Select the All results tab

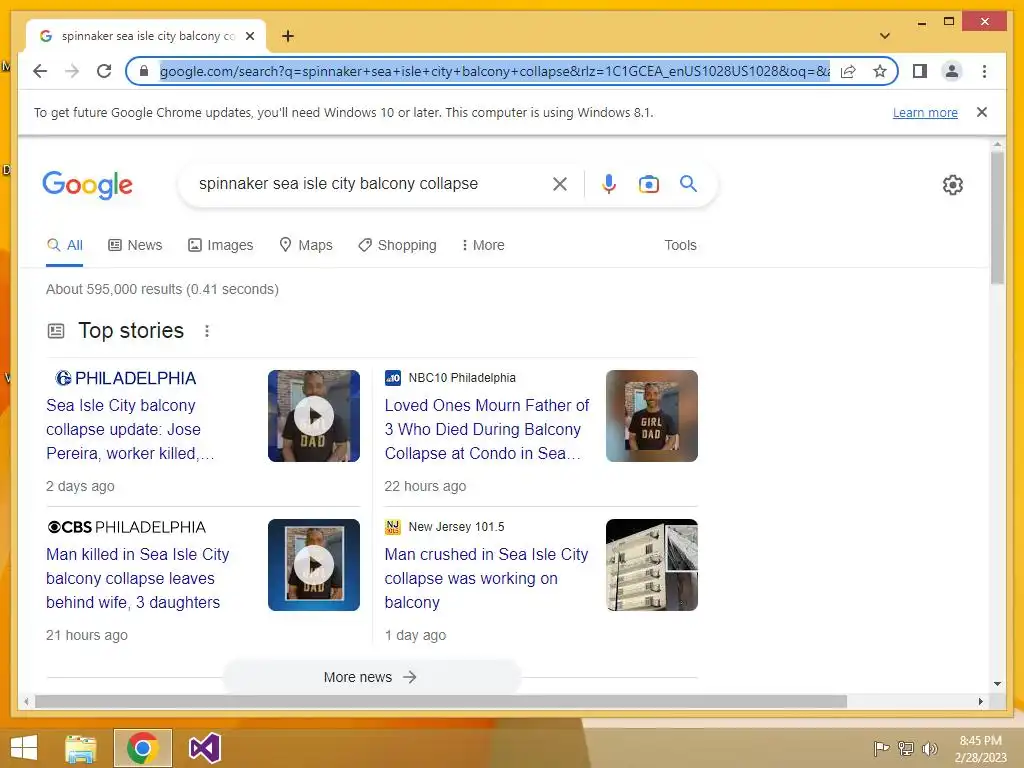point(65,245)
